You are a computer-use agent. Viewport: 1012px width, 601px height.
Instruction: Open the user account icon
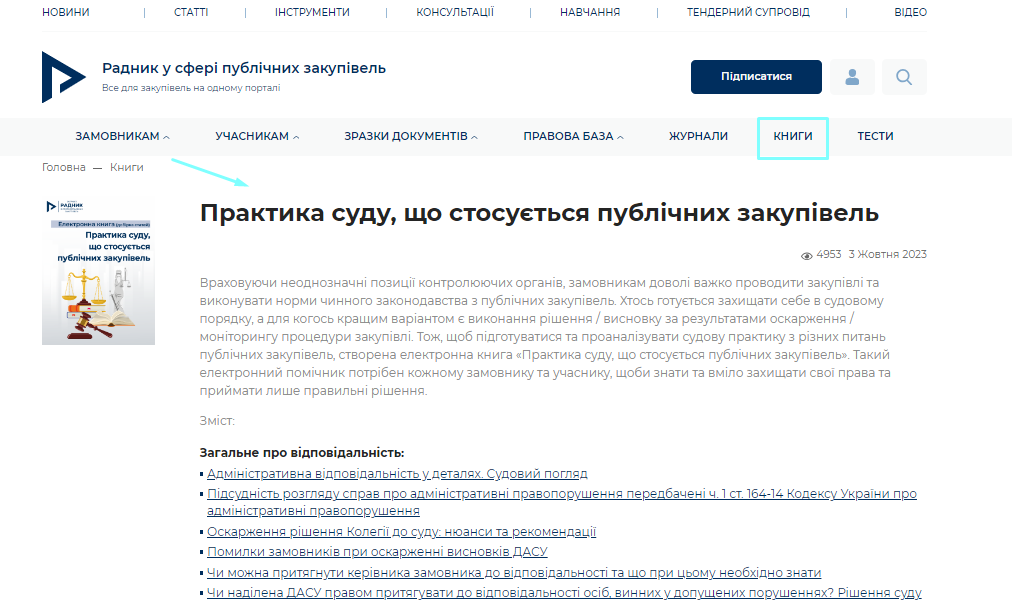click(x=852, y=76)
